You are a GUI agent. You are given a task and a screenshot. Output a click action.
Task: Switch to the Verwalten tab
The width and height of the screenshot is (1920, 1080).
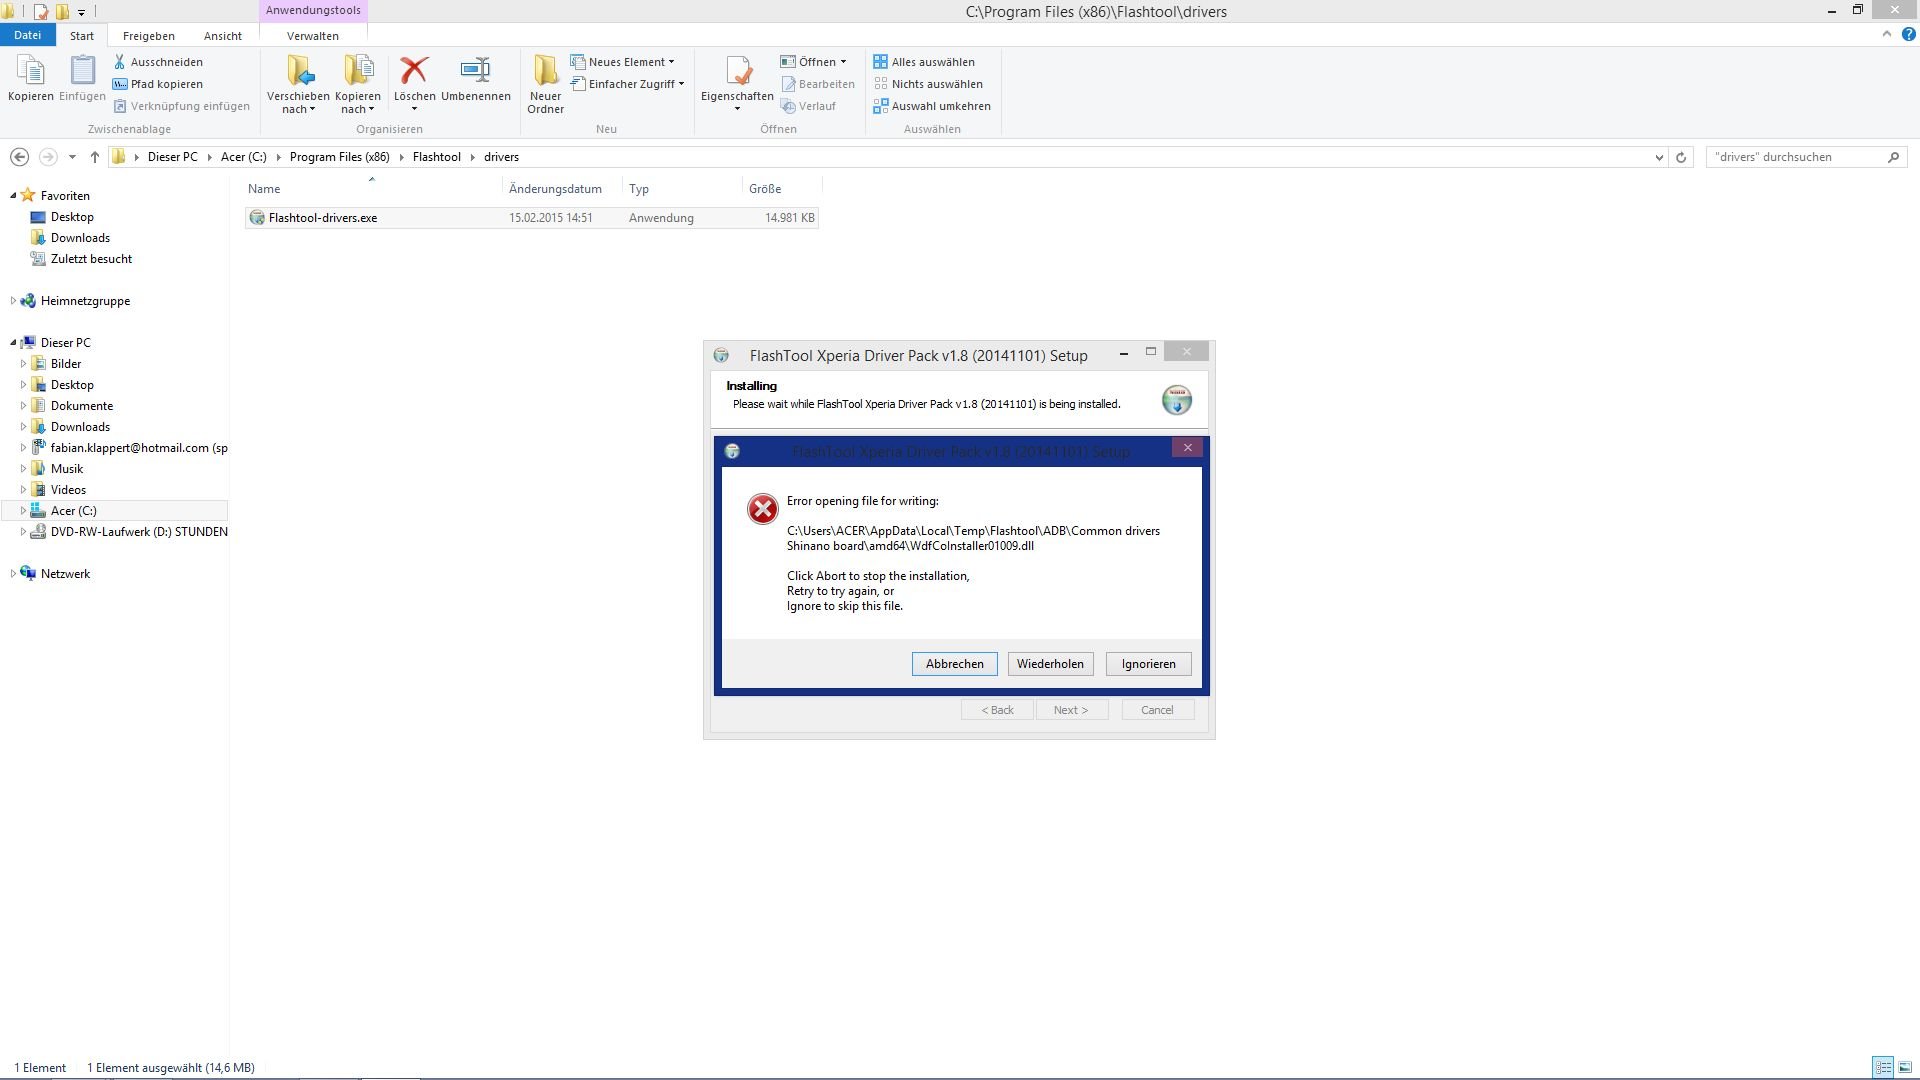313,36
